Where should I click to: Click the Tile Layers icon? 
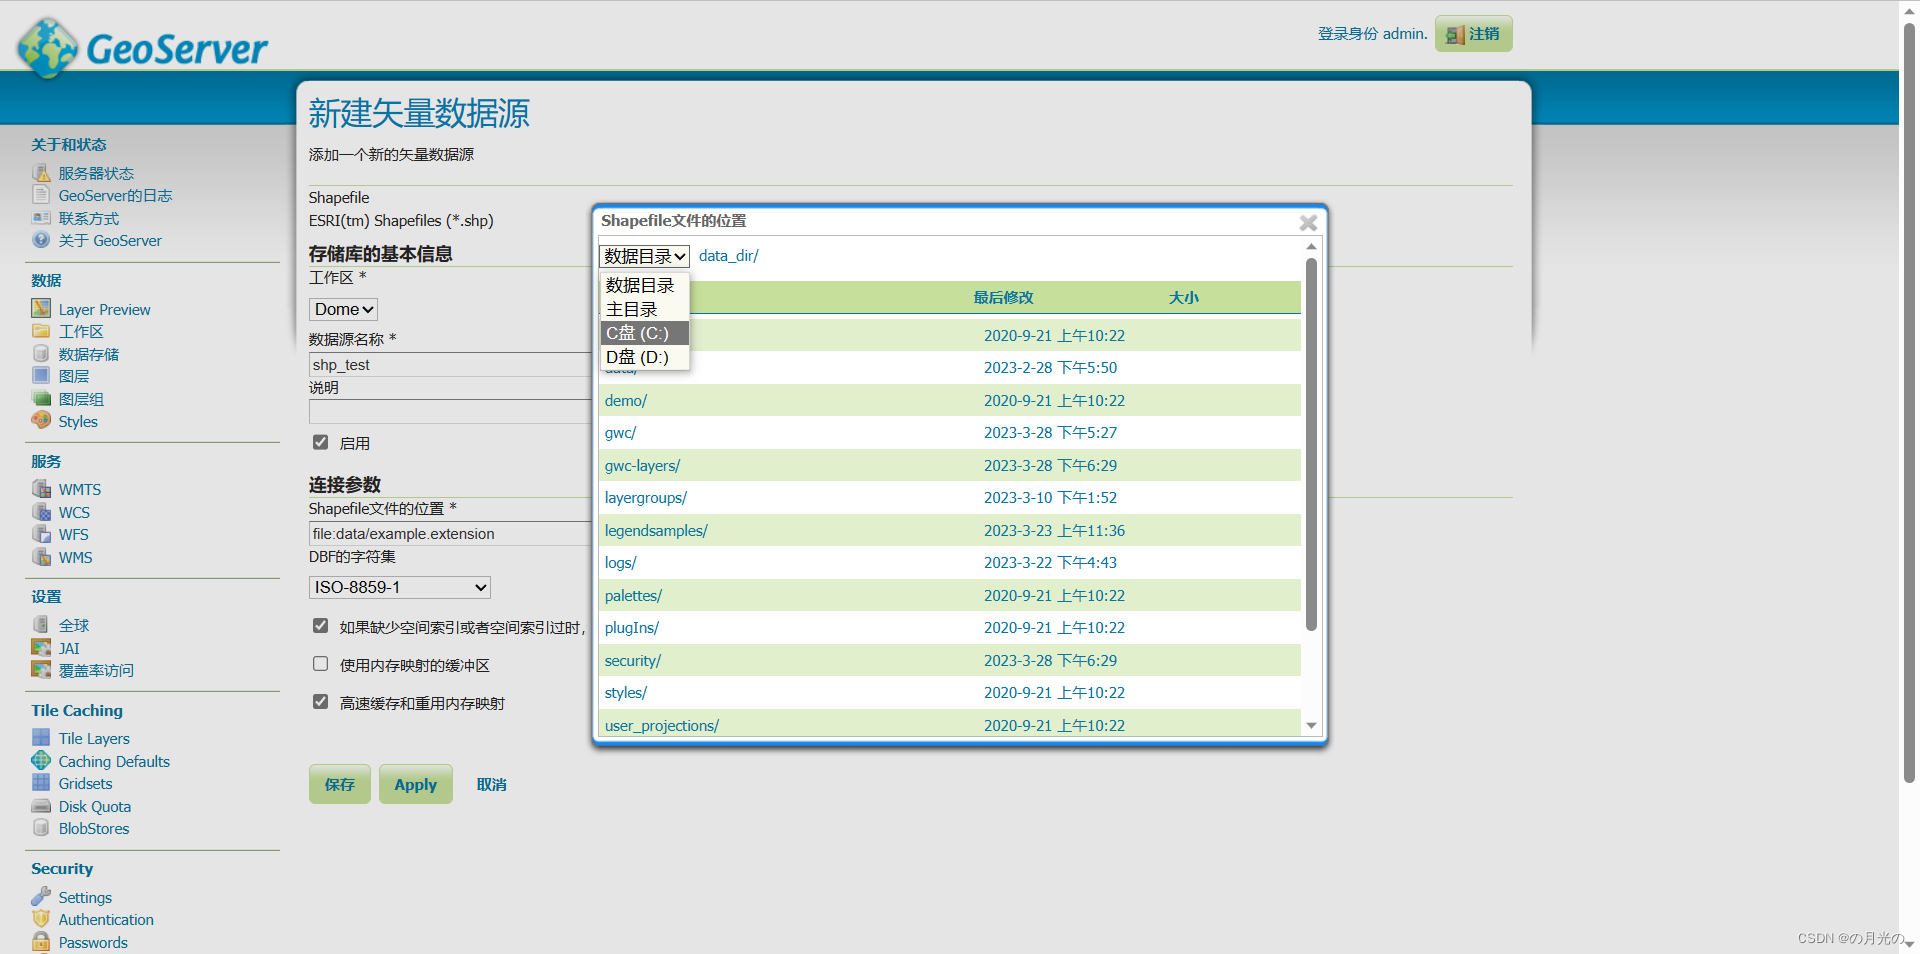(x=41, y=738)
